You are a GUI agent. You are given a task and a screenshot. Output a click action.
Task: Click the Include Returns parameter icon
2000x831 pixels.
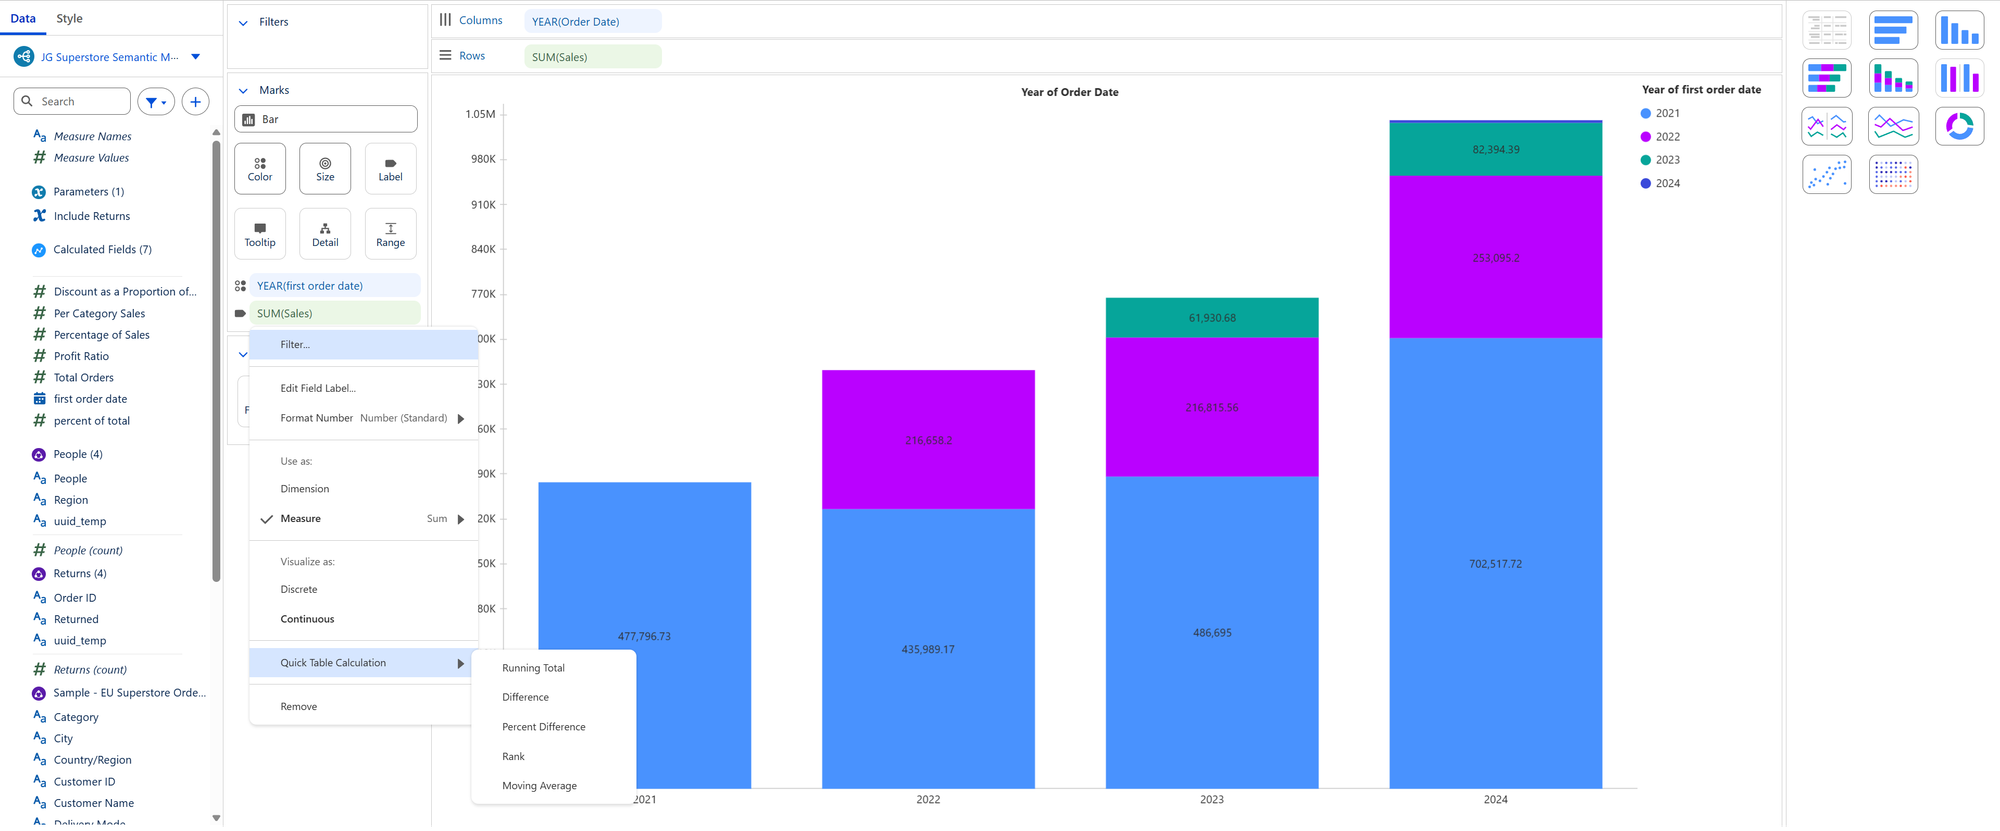pyautogui.click(x=39, y=216)
